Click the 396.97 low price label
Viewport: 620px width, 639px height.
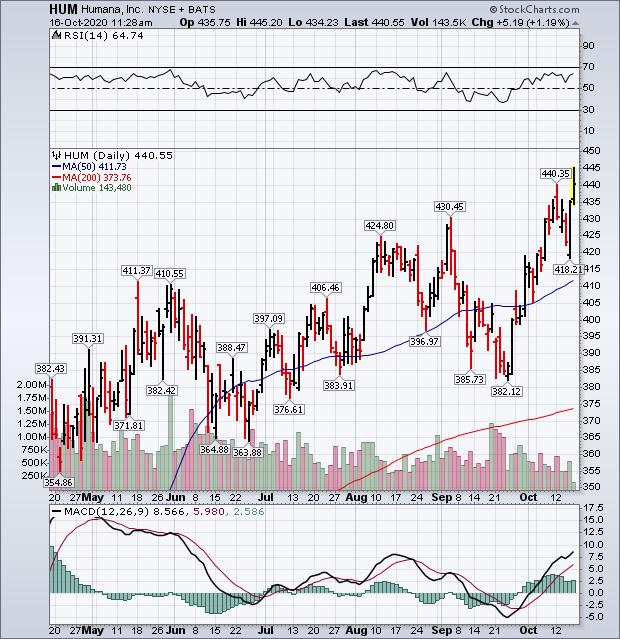pyautogui.click(x=425, y=341)
